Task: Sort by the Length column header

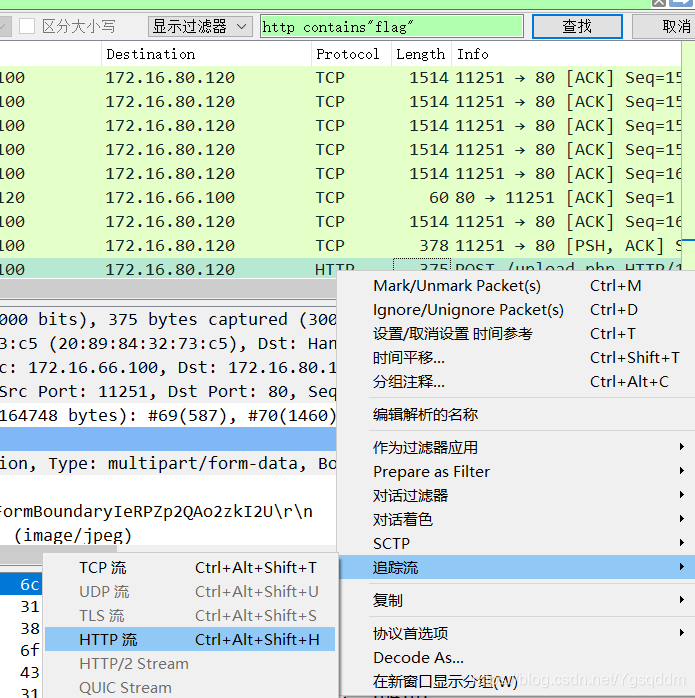Action: pos(420,54)
